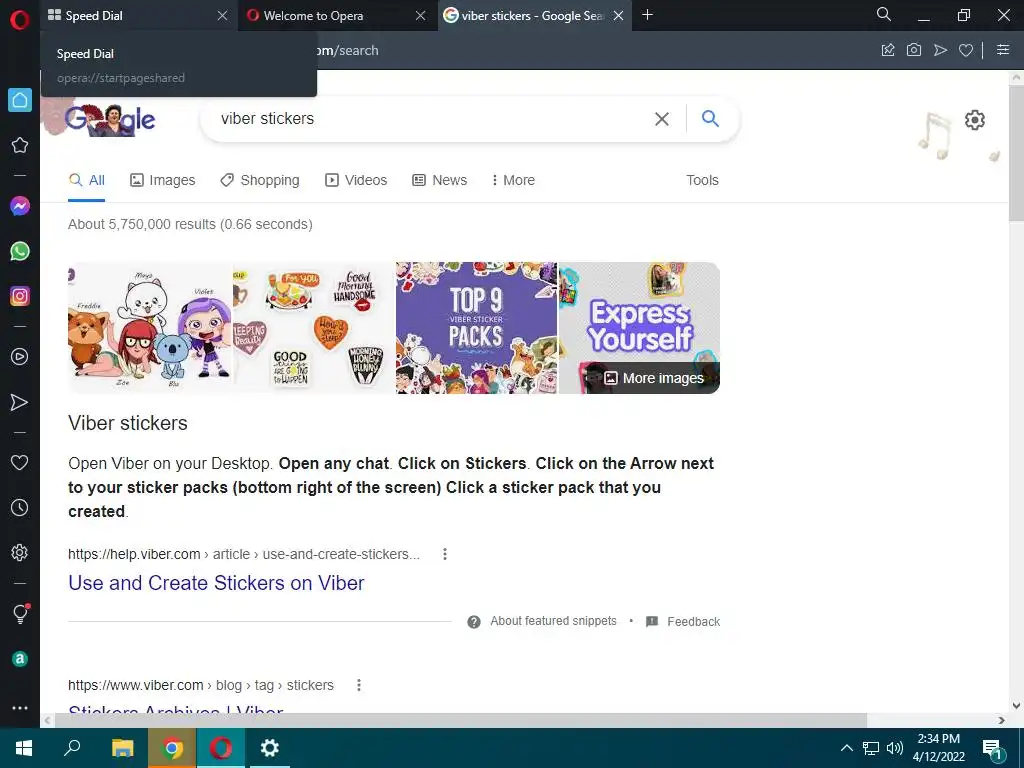Open the Search tabs magnifier icon

click(884, 14)
